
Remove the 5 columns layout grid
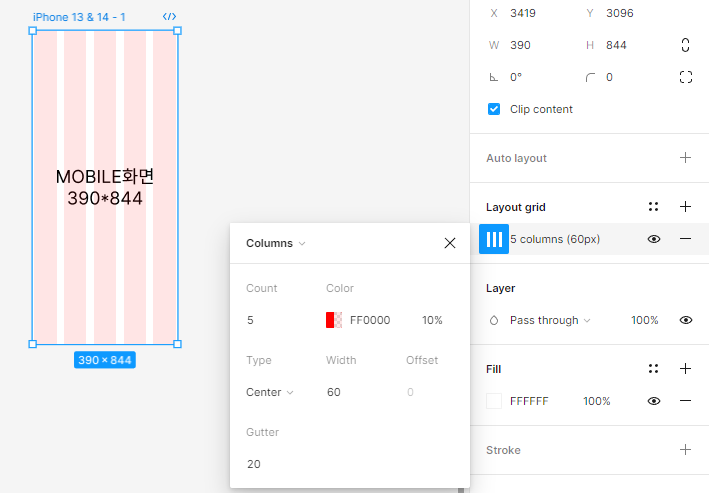(x=685, y=239)
